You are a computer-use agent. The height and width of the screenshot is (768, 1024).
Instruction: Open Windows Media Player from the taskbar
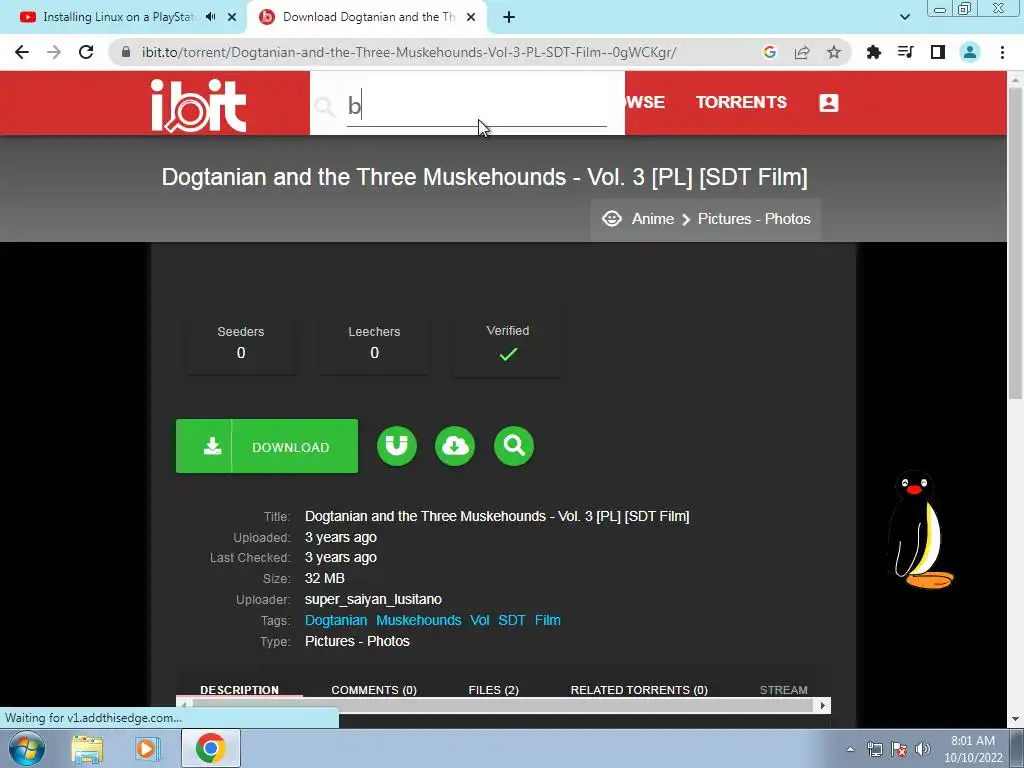click(147, 748)
